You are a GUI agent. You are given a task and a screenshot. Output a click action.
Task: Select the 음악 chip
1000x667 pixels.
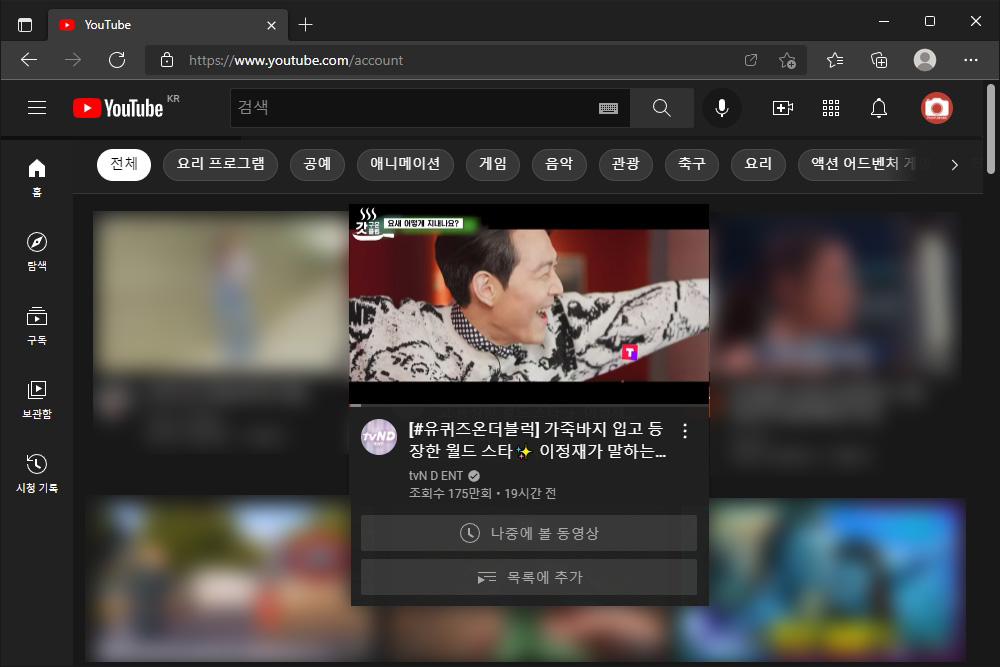tap(559, 165)
